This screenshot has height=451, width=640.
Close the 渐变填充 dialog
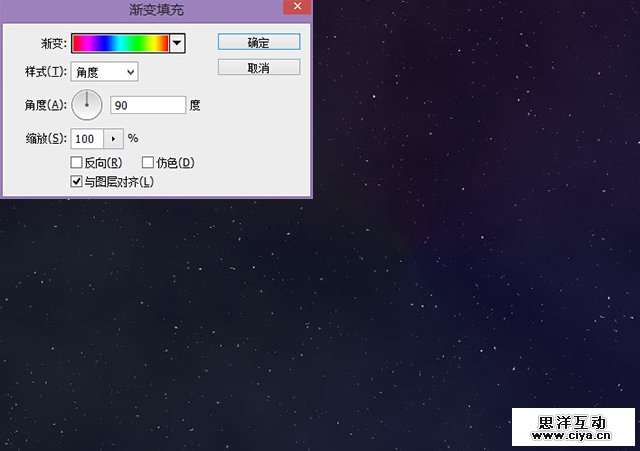click(x=297, y=7)
